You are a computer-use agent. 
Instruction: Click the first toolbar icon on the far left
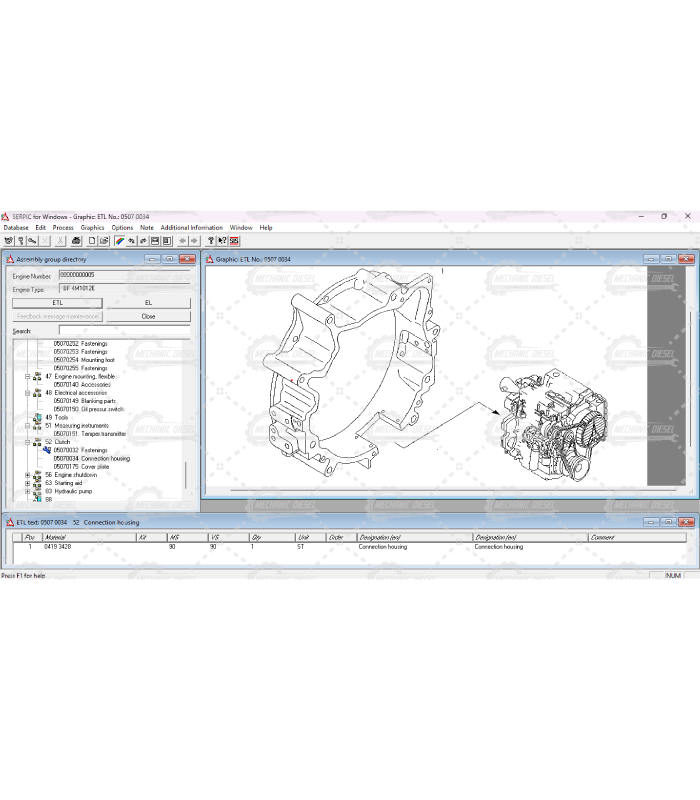8,241
